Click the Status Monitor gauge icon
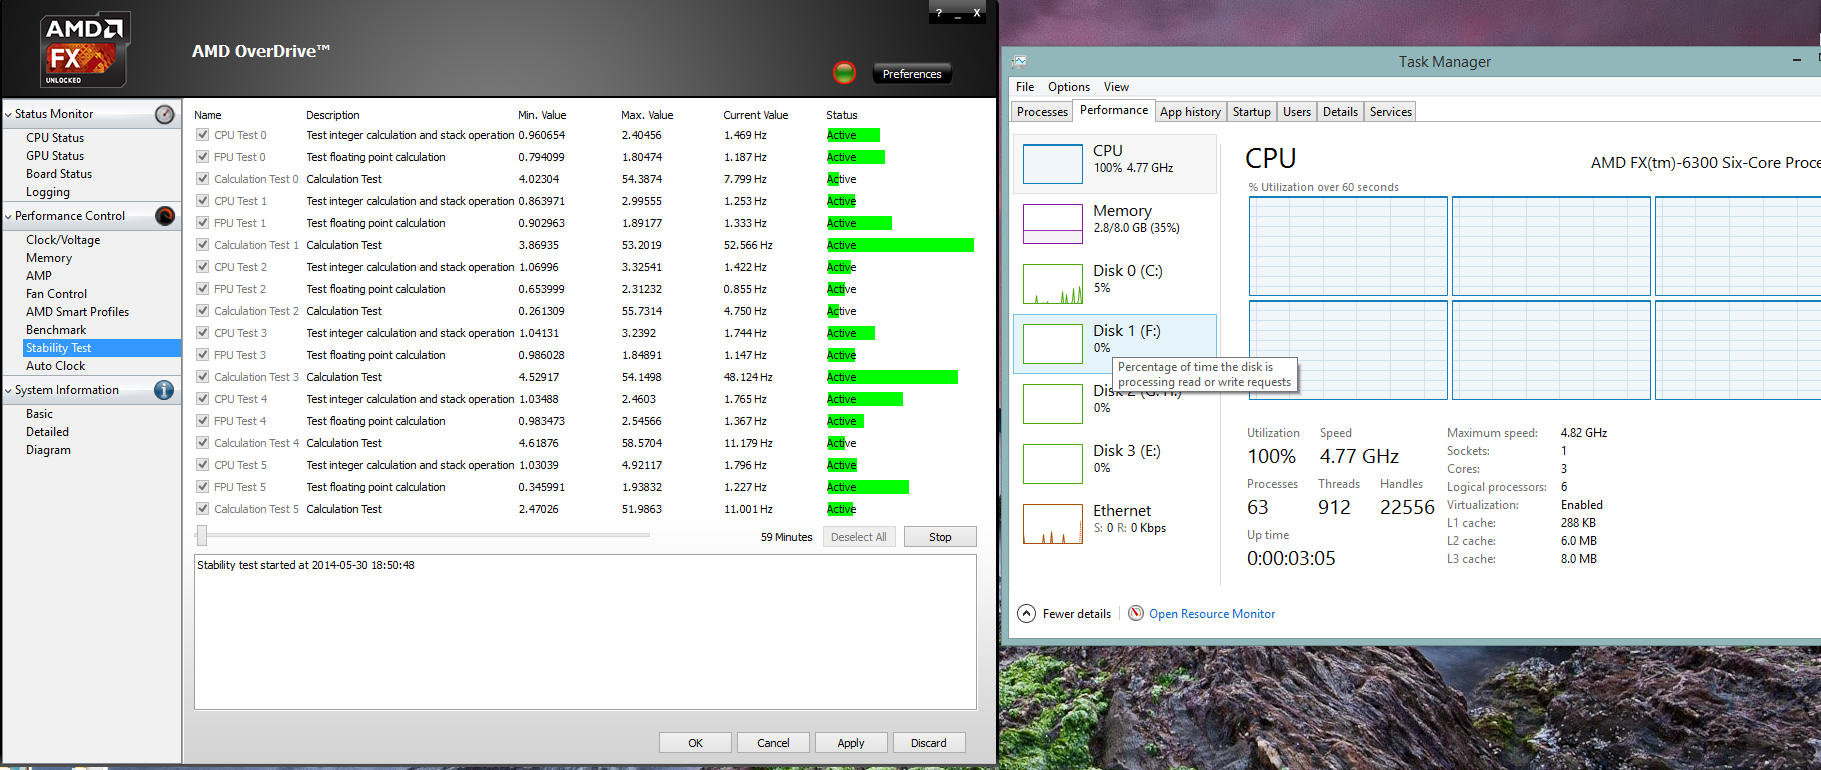Image resolution: width=1821 pixels, height=770 pixels. [165, 114]
